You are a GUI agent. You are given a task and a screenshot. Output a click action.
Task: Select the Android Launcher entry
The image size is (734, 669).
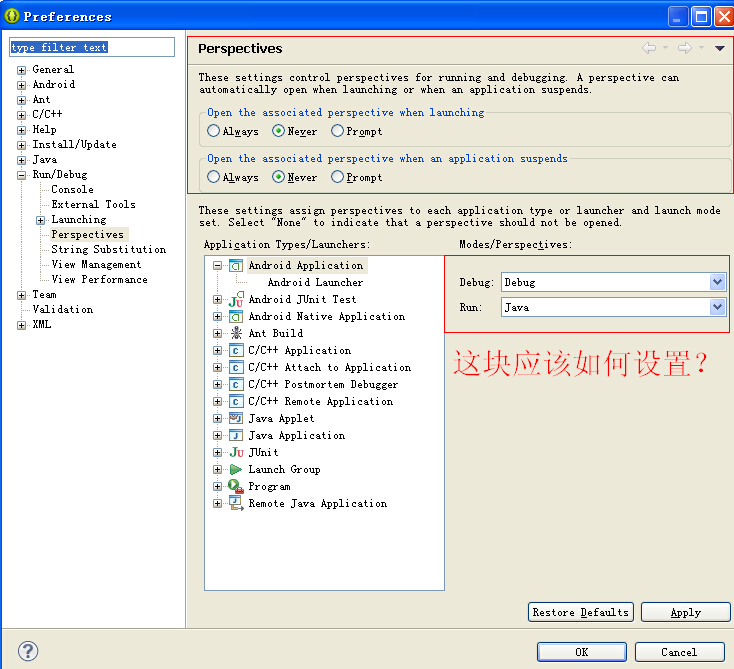point(315,283)
